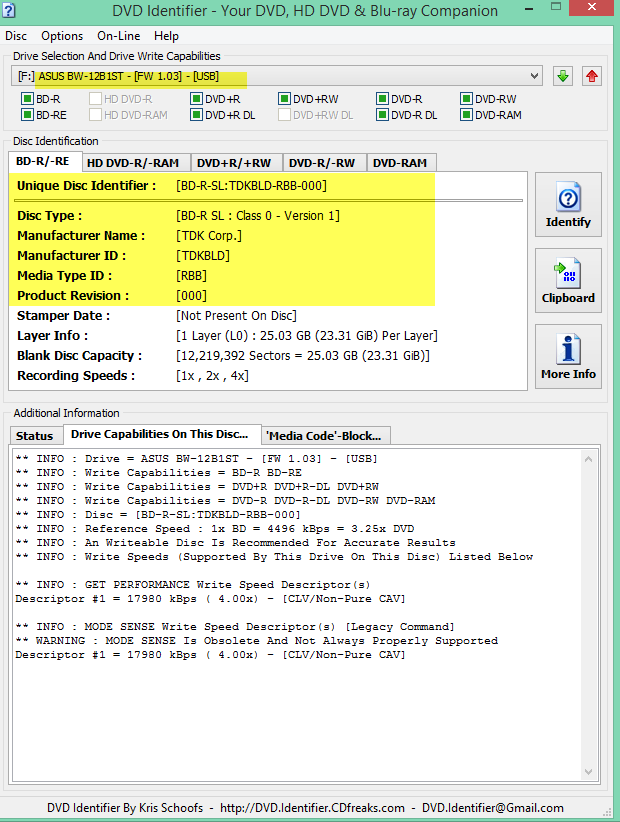
Task: Click the green down arrow drive button
Action: tap(563, 77)
